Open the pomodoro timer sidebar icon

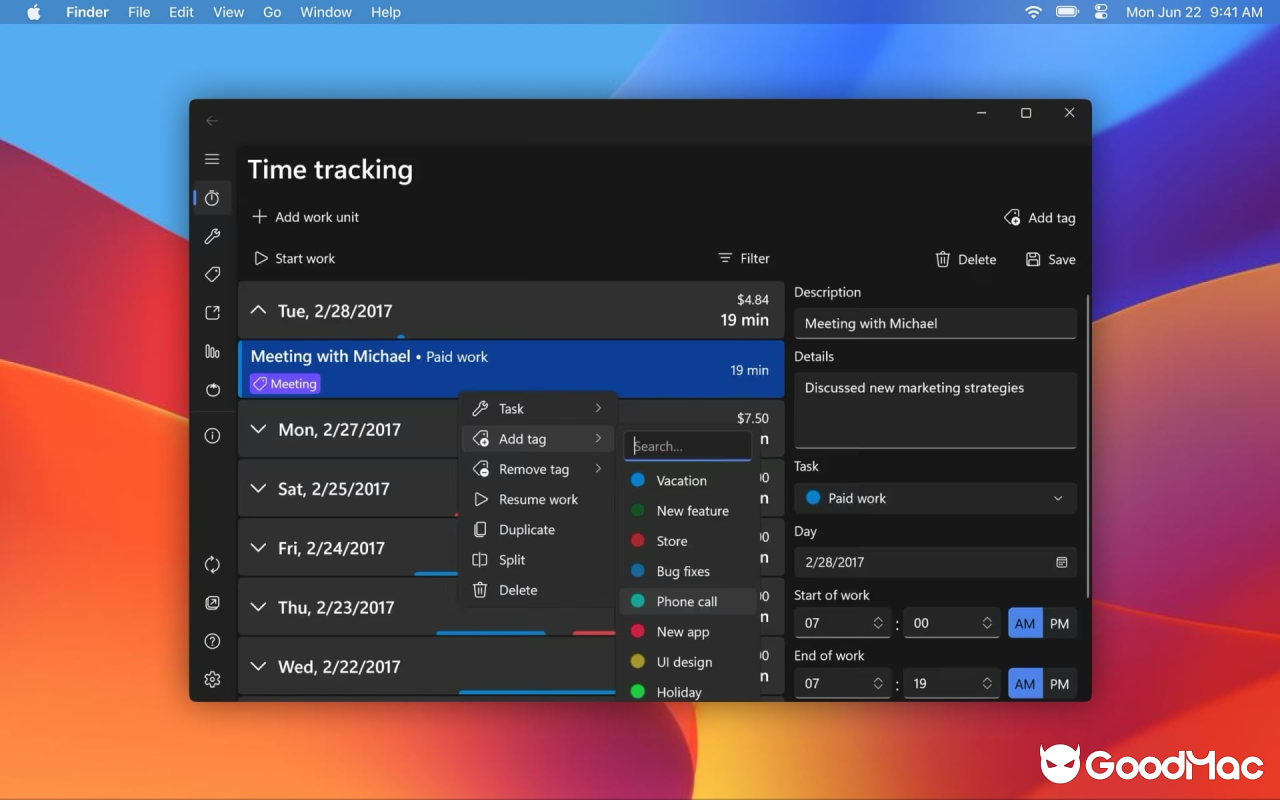pos(212,390)
